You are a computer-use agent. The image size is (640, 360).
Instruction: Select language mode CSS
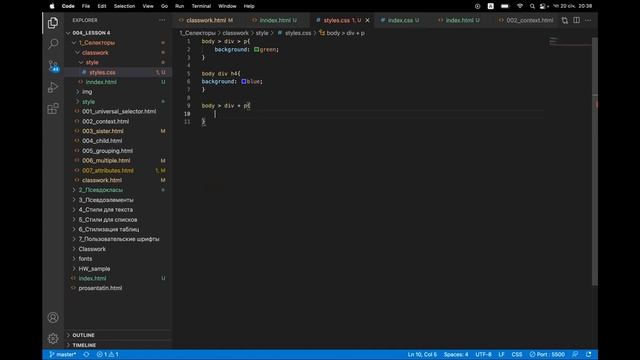[517, 354]
